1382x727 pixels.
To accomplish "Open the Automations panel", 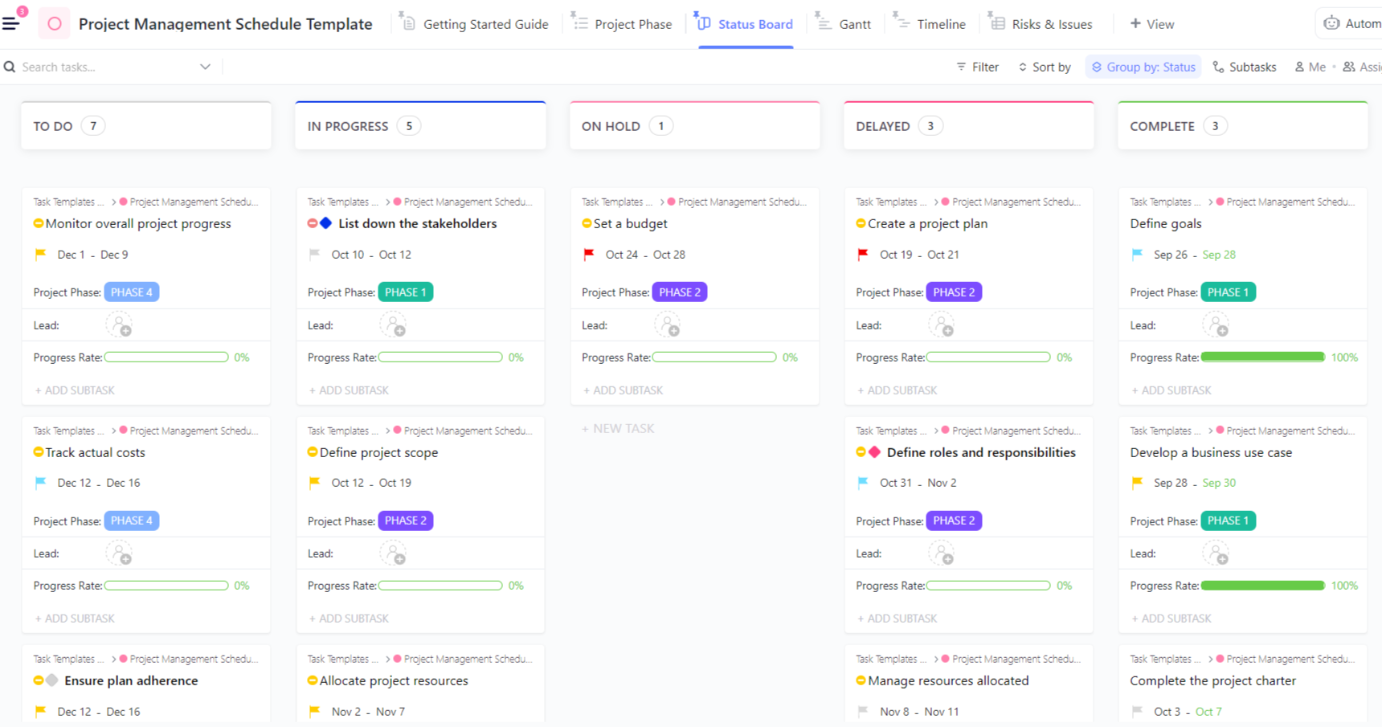I will (1355, 22).
